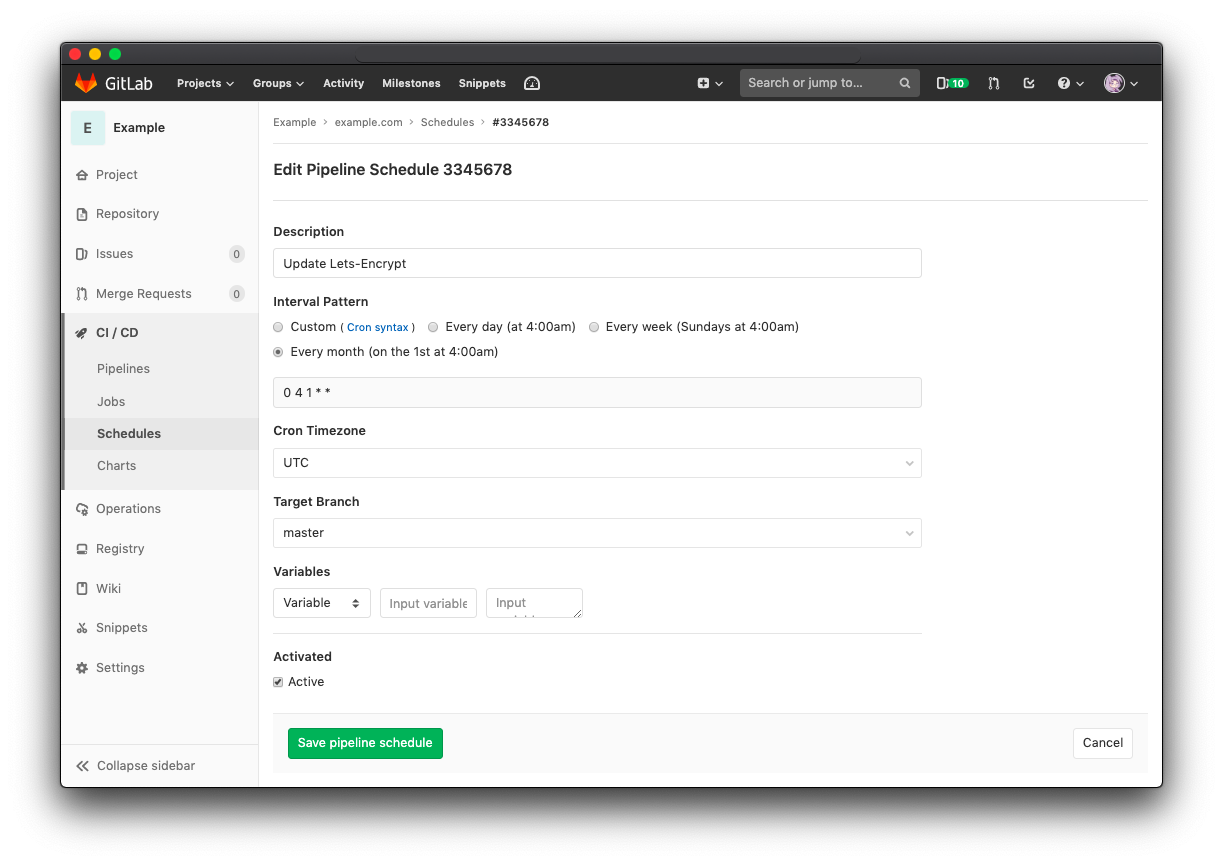Open the performance bar gauge icon

pos(532,83)
